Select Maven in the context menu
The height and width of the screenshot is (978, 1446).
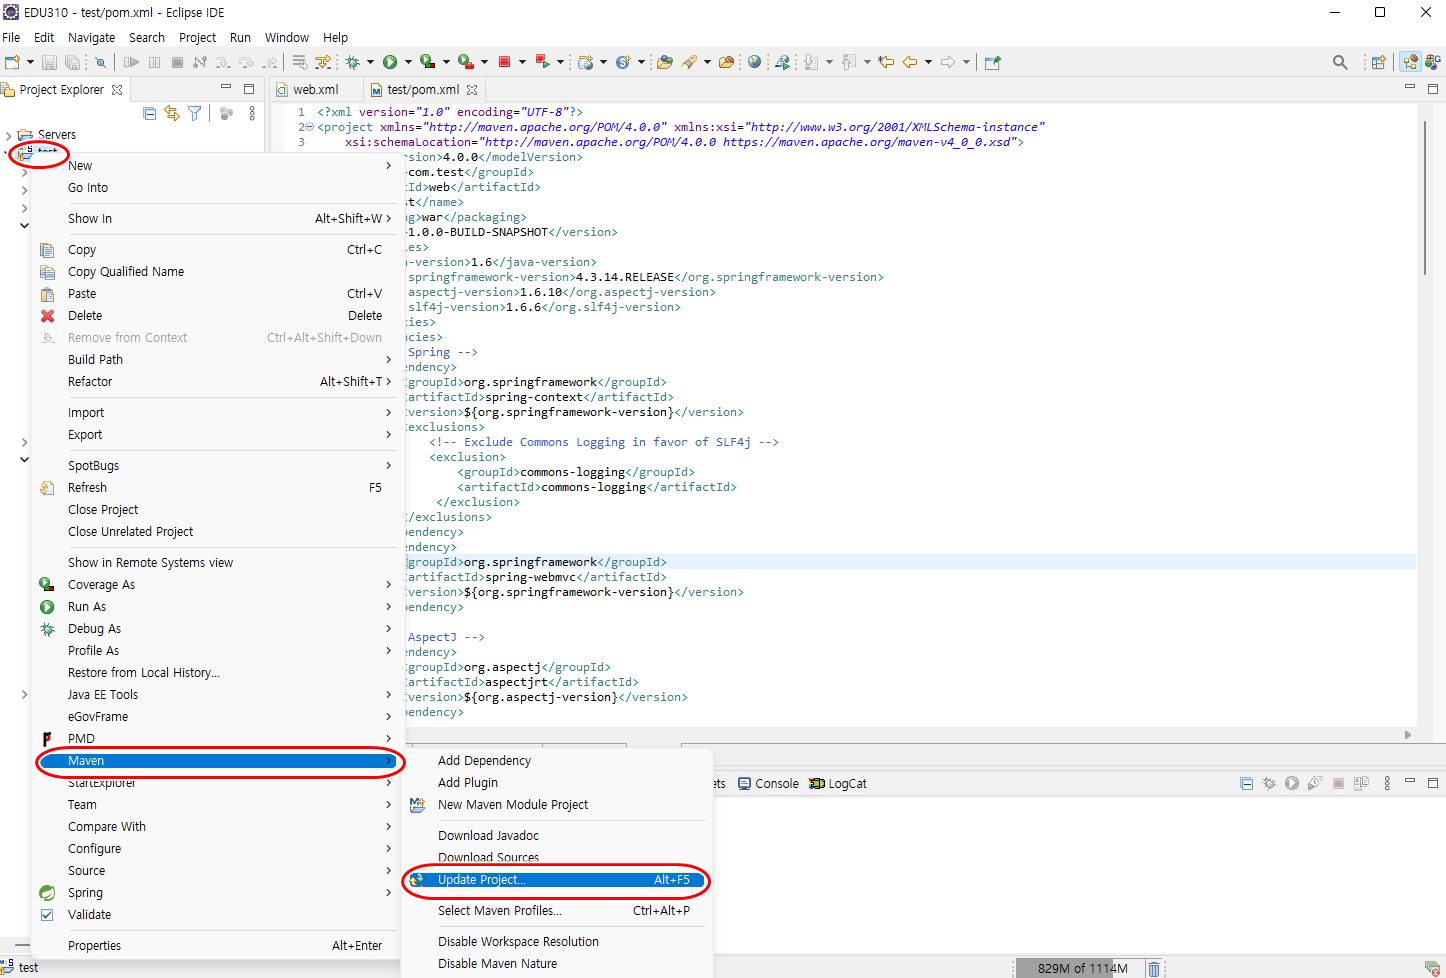(x=218, y=761)
